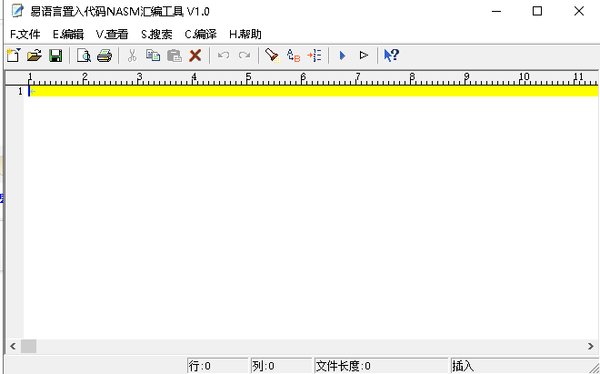Open the C.编译 menu
600x374 pixels.
coord(201,34)
